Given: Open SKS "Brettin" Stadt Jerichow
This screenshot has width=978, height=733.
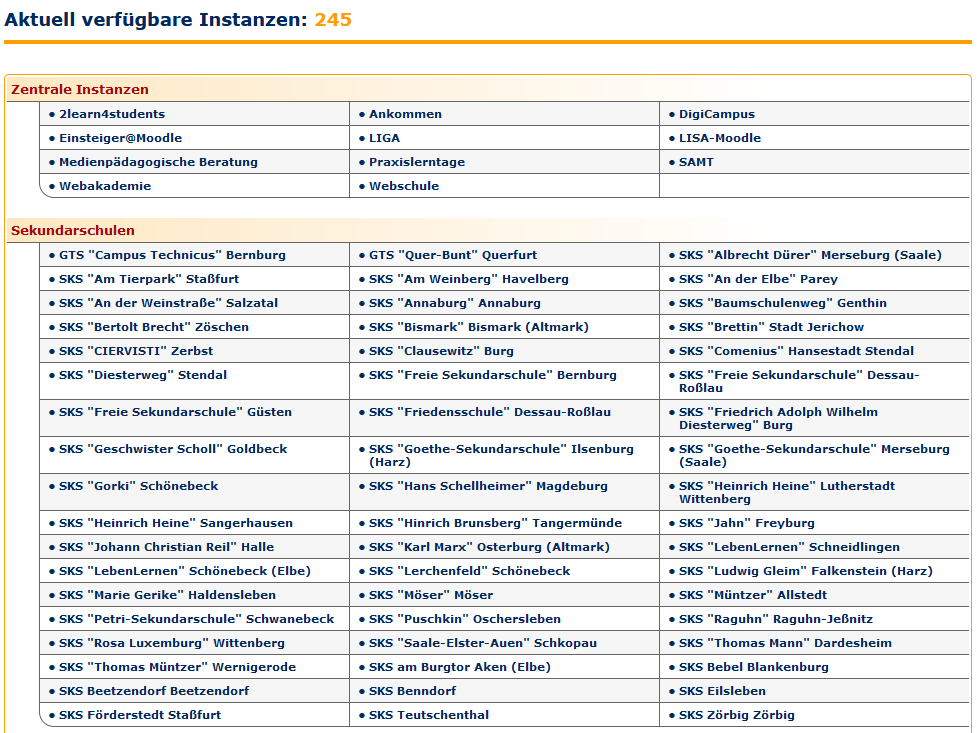Looking at the screenshot, I should click(771, 327).
